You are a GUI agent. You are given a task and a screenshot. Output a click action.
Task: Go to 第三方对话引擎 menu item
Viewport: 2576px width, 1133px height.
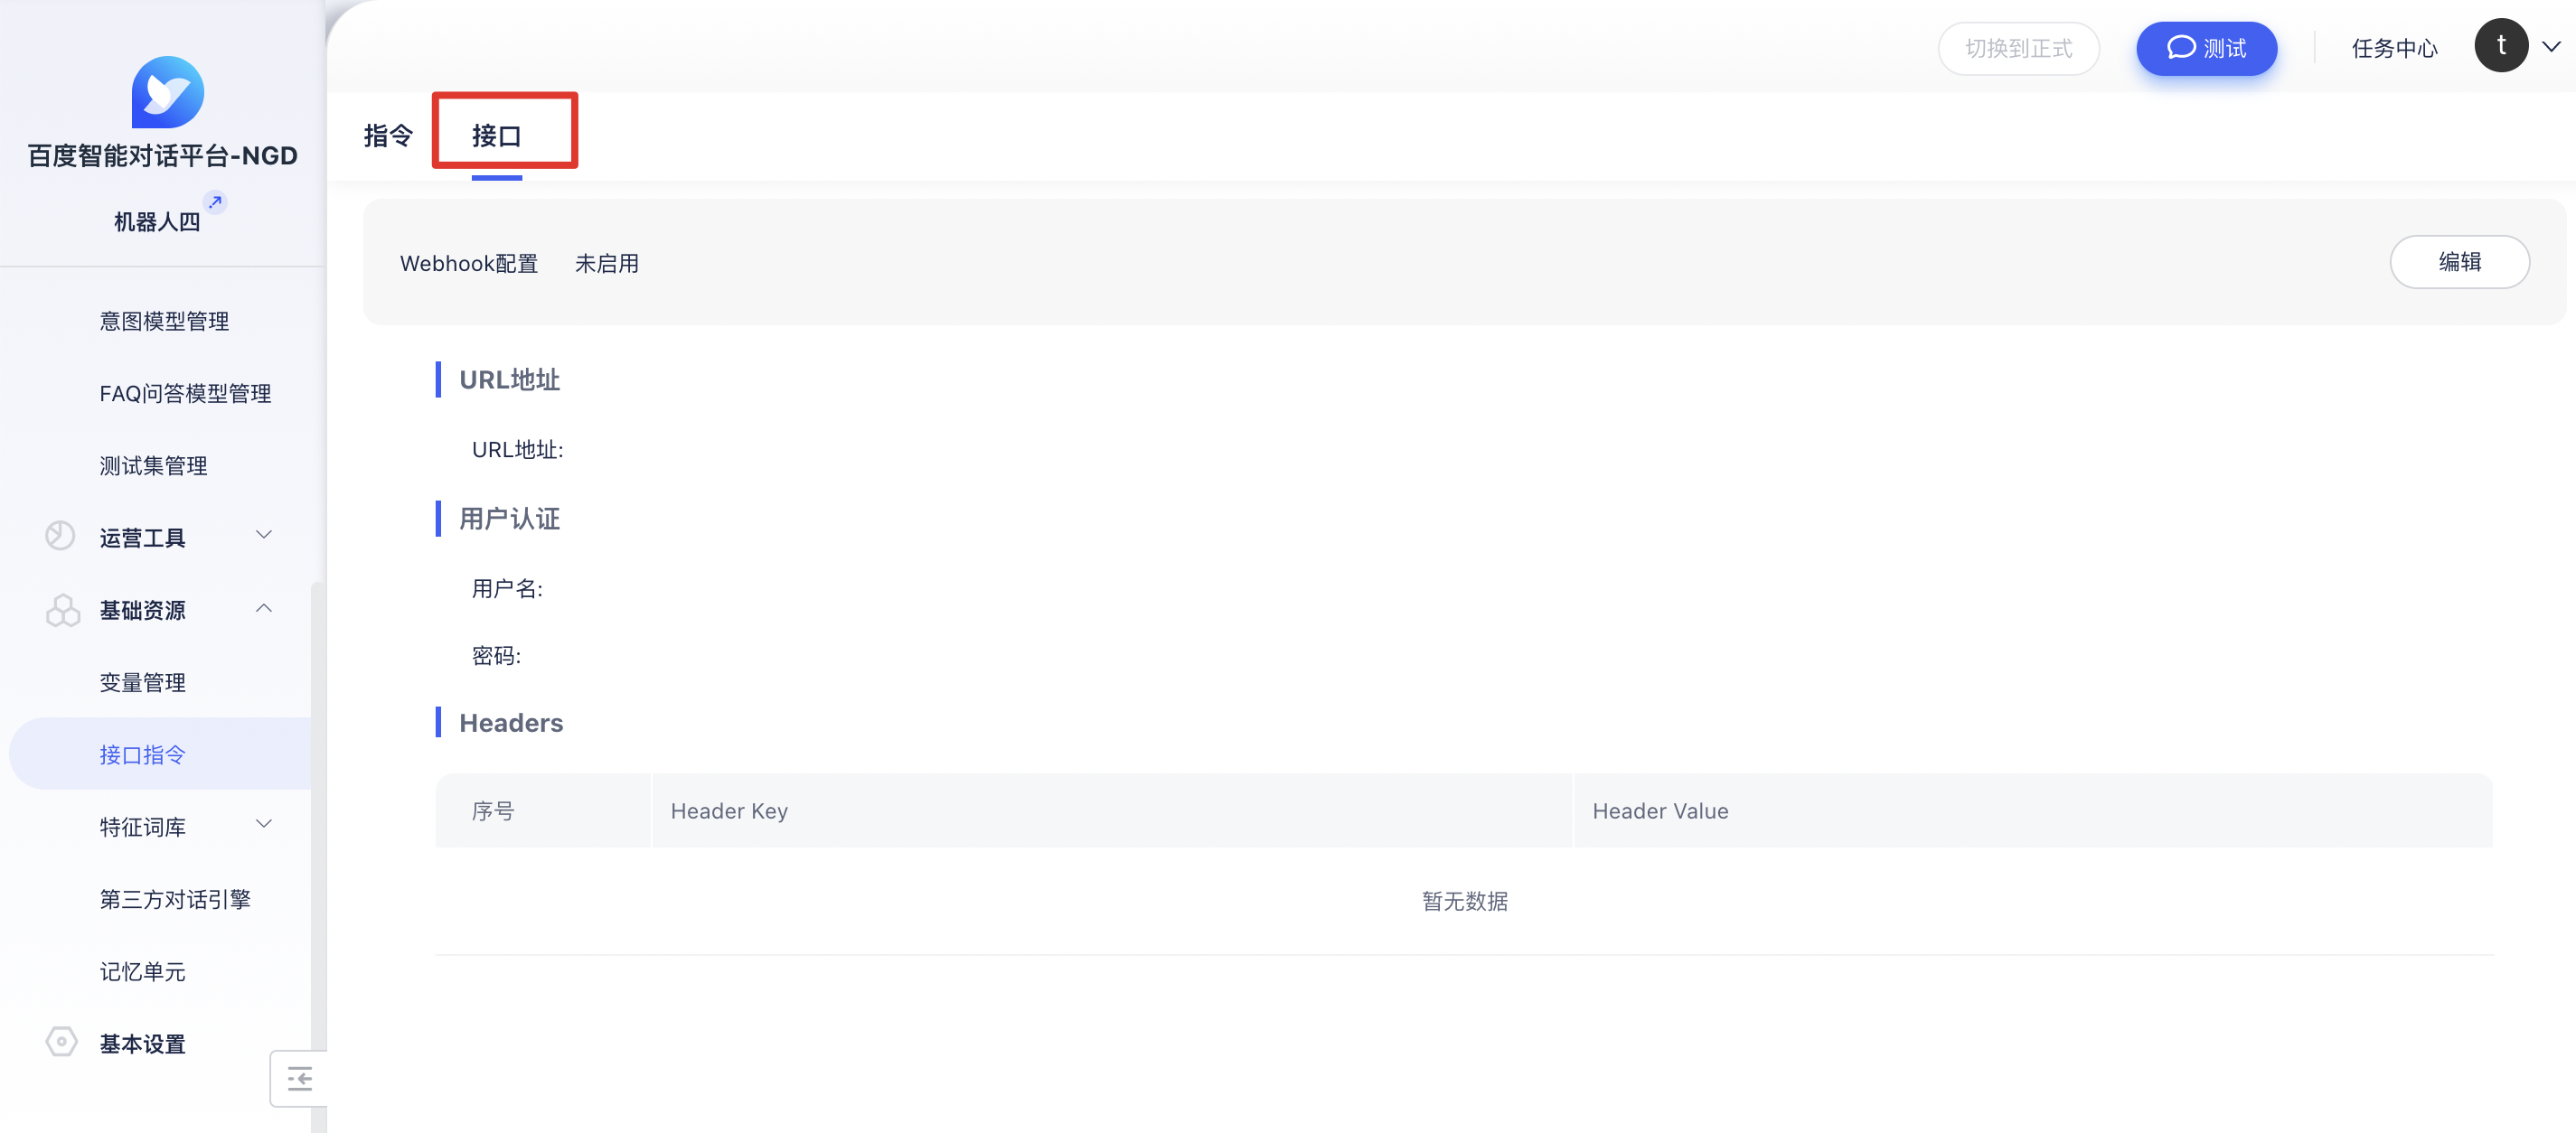coord(175,900)
